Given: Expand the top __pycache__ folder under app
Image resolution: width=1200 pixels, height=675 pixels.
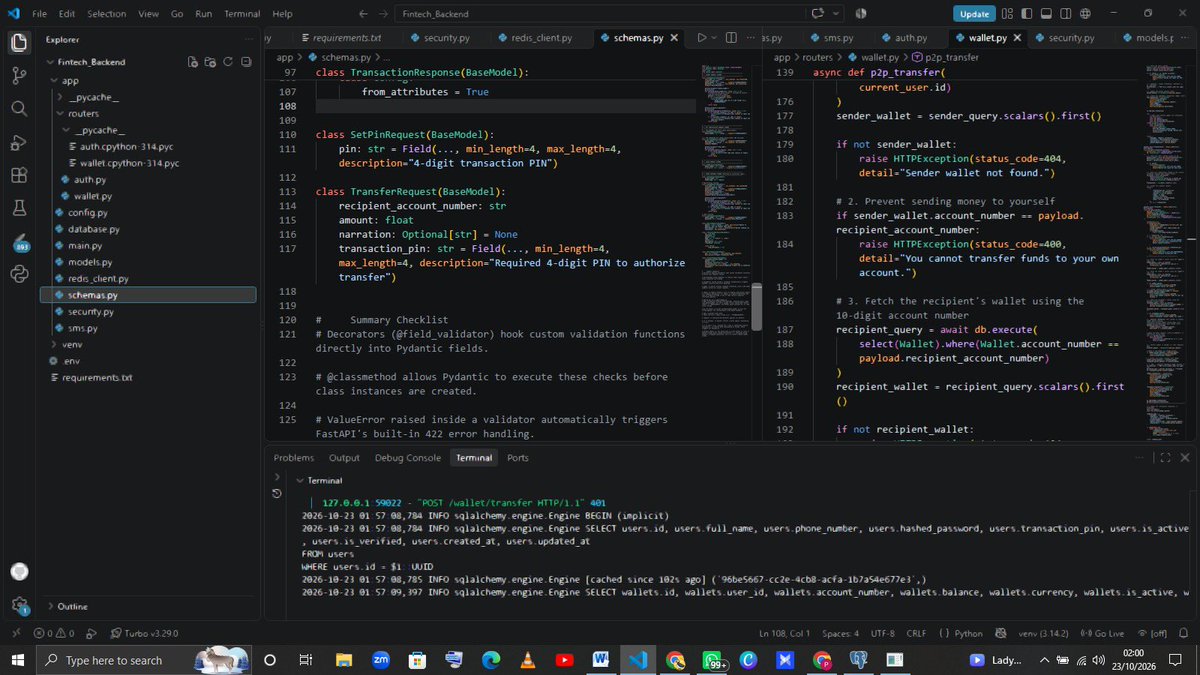Looking at the screenshot, I should pyautogui.click(x=62, y=97).
